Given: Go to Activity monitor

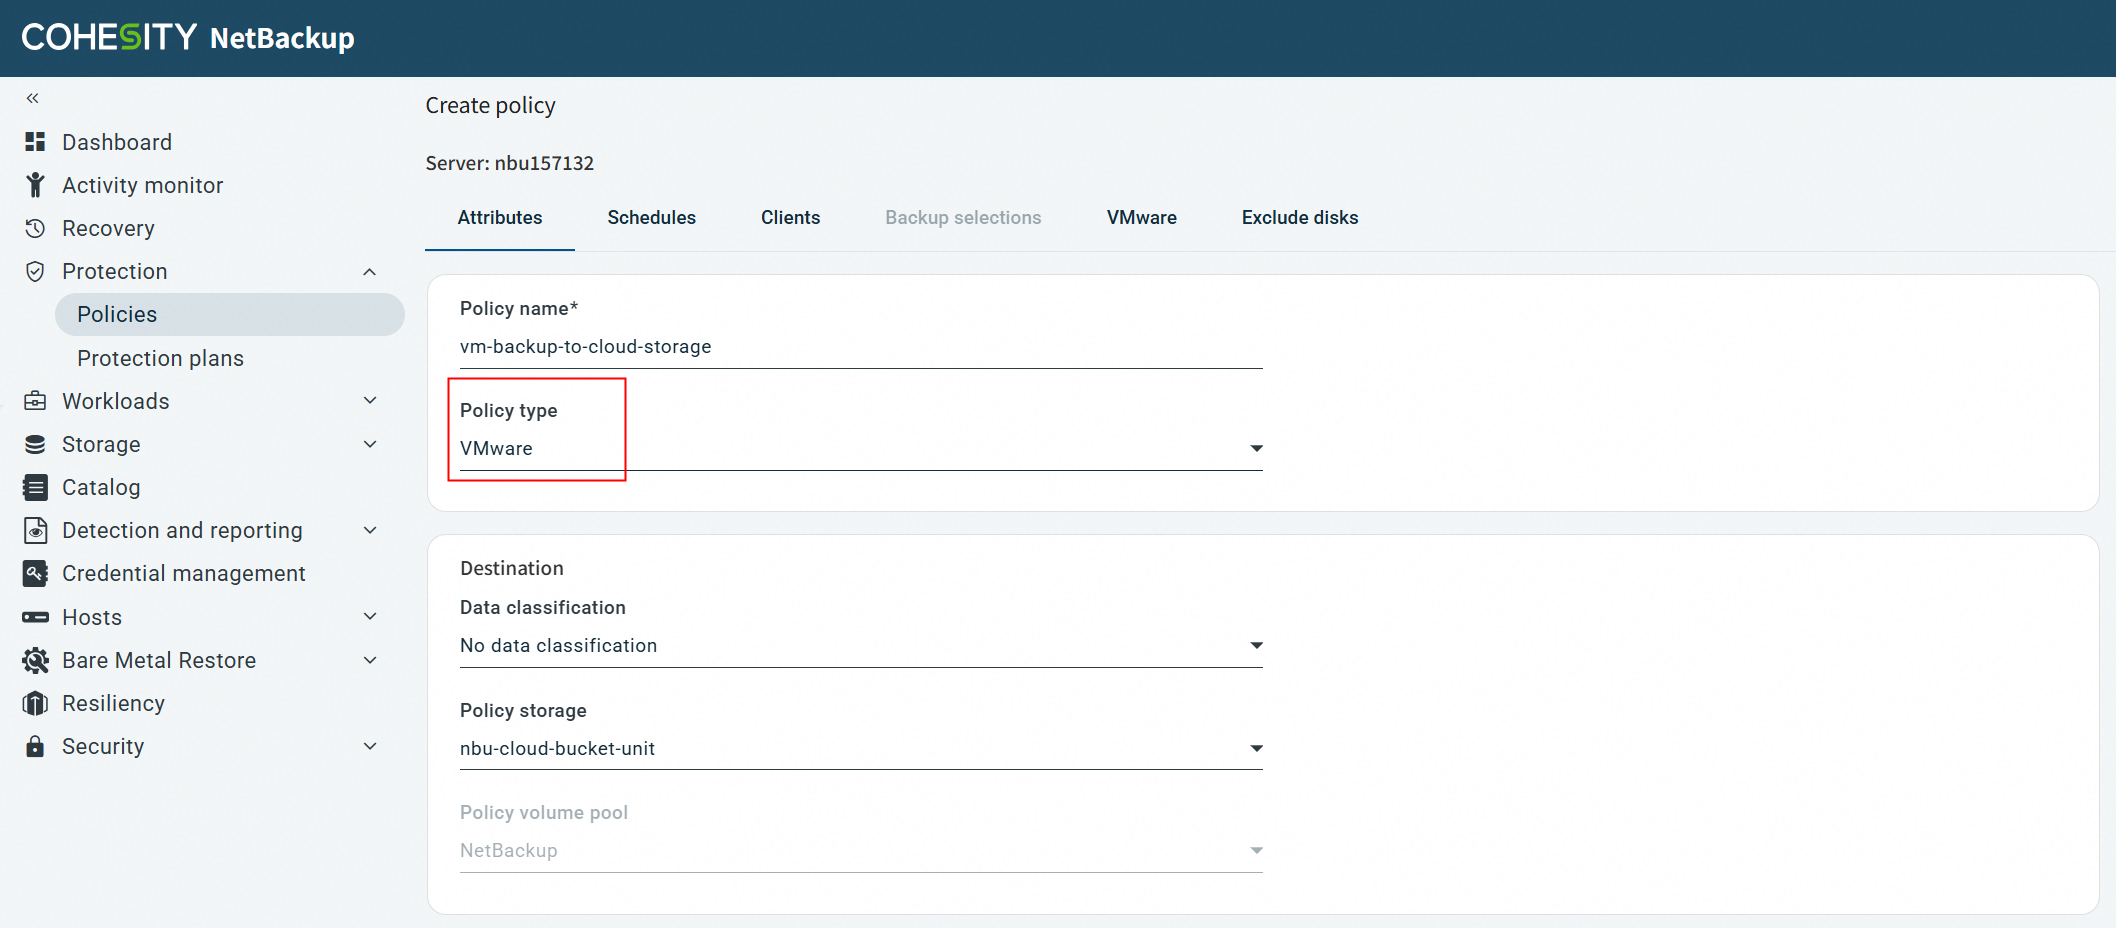Looking at the screenshot, I should coord(143,185).
